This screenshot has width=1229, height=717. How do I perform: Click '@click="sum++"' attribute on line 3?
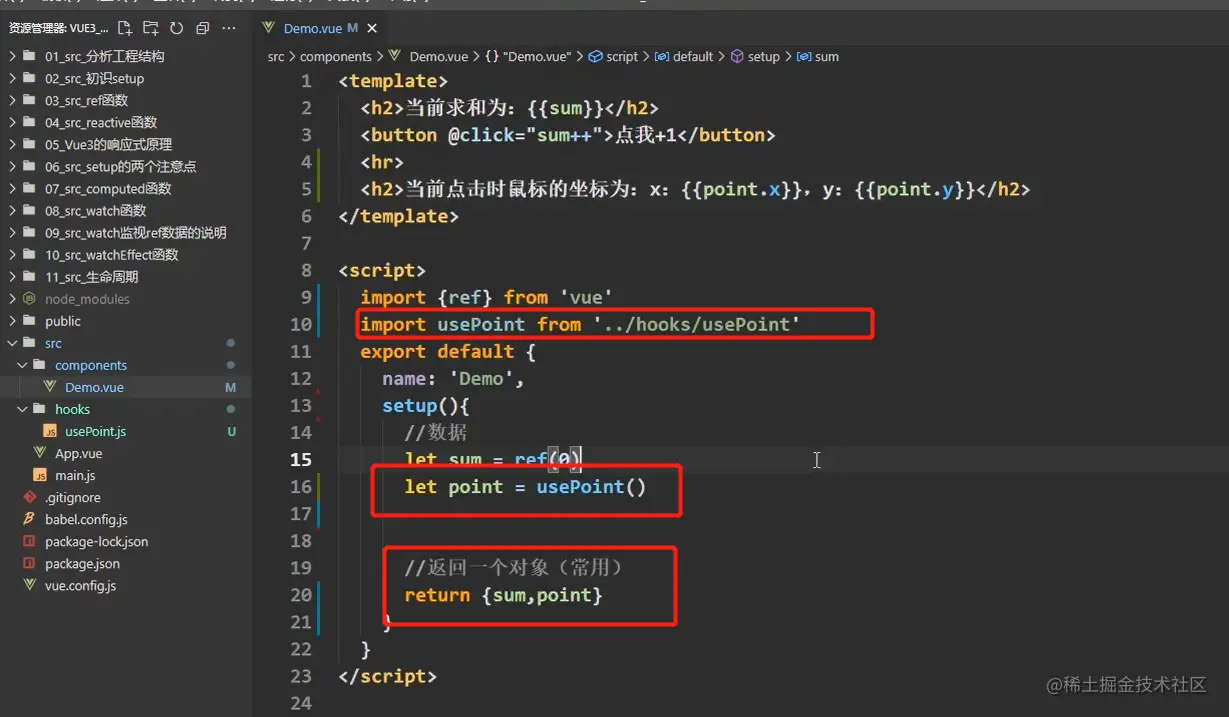526,135
